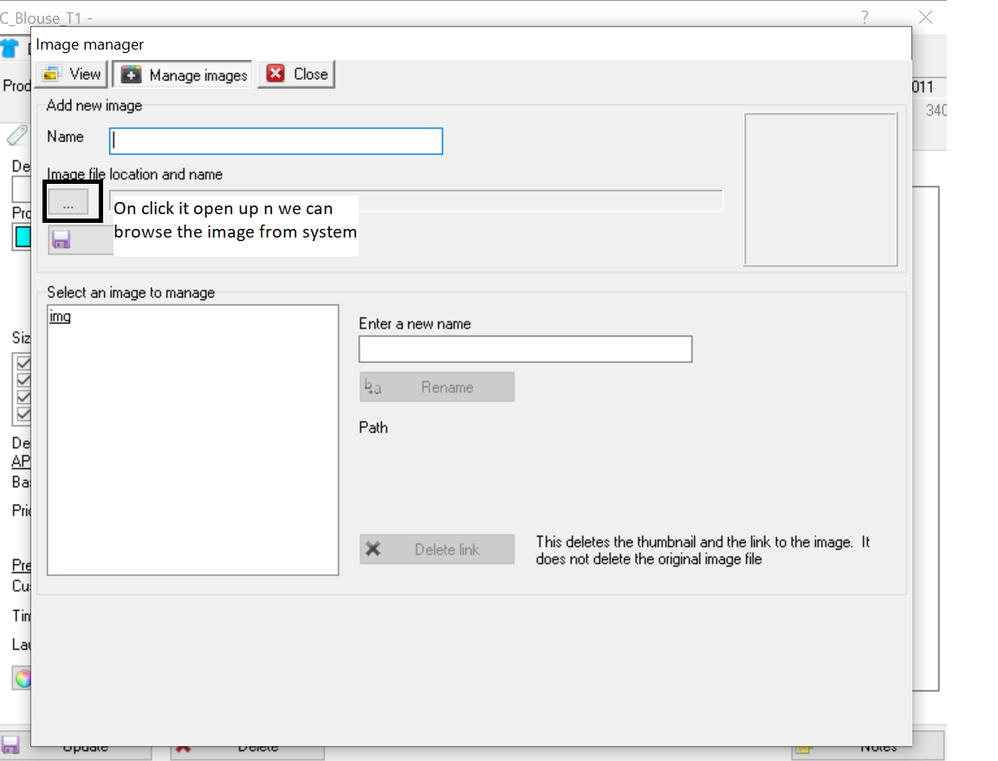Click the save disk icon on Update button

10,745
